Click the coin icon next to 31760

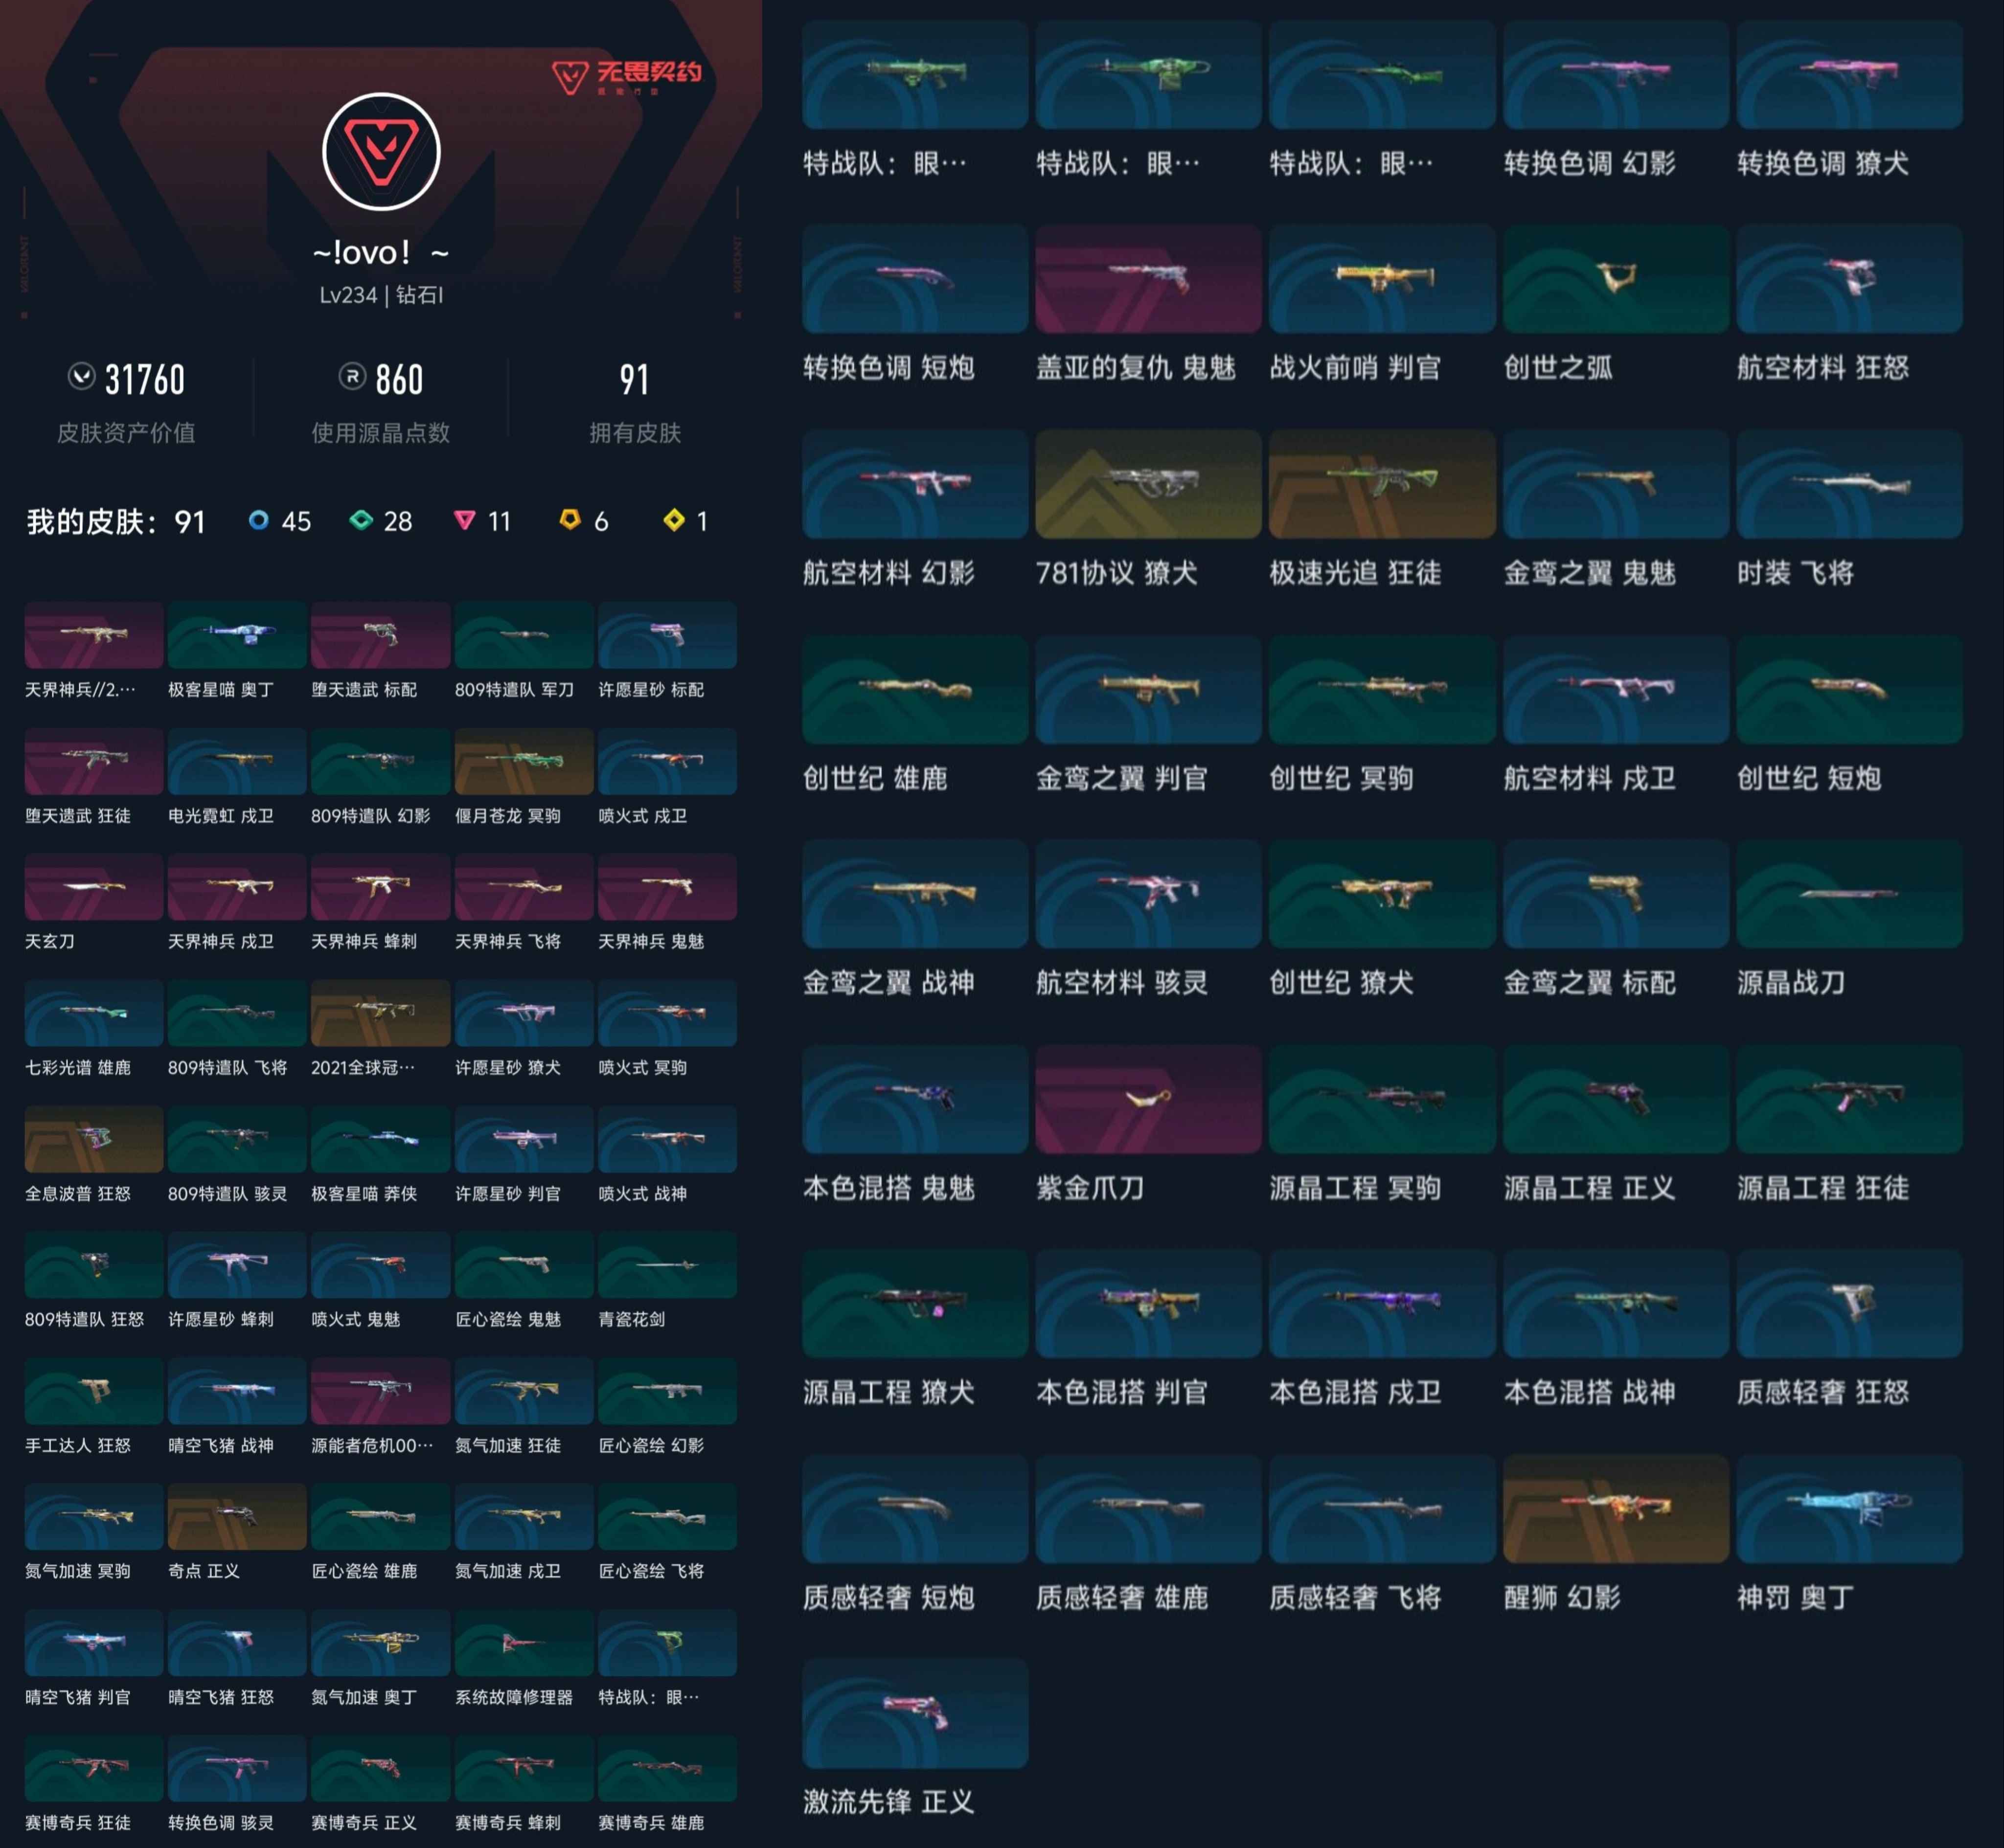[x=81, y=377]
